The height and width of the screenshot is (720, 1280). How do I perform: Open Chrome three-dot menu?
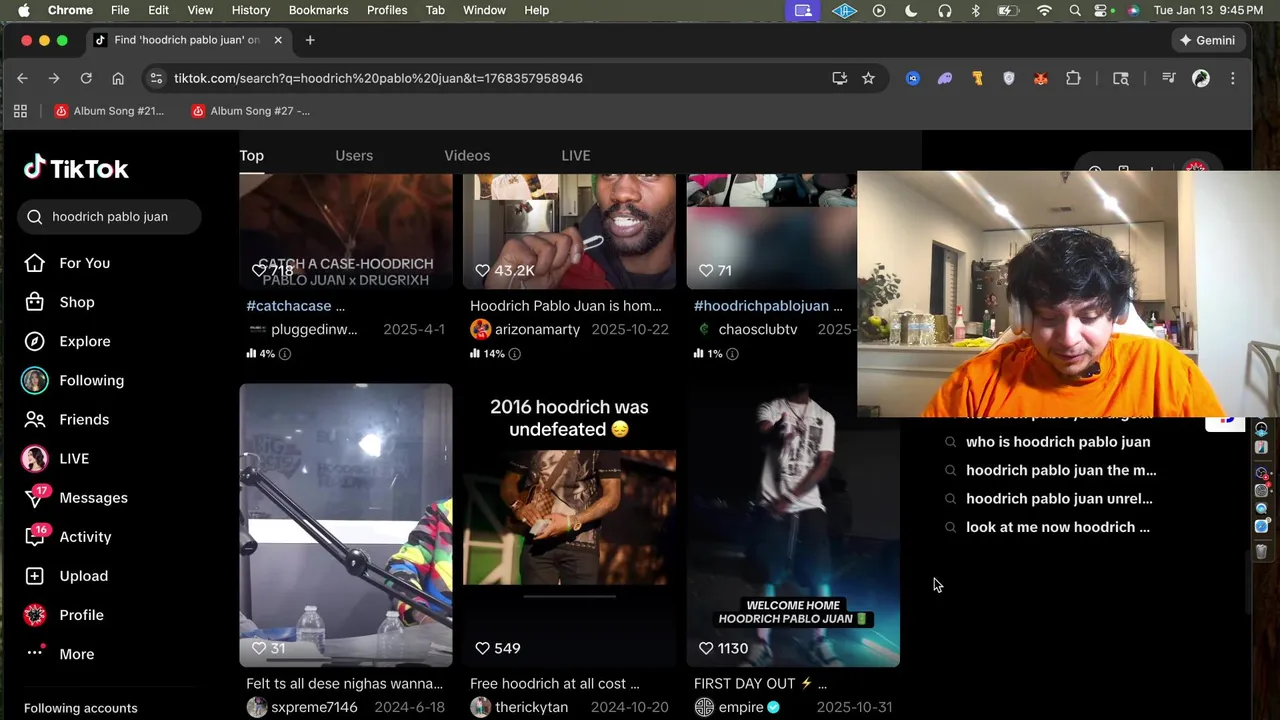[1233, 78]
